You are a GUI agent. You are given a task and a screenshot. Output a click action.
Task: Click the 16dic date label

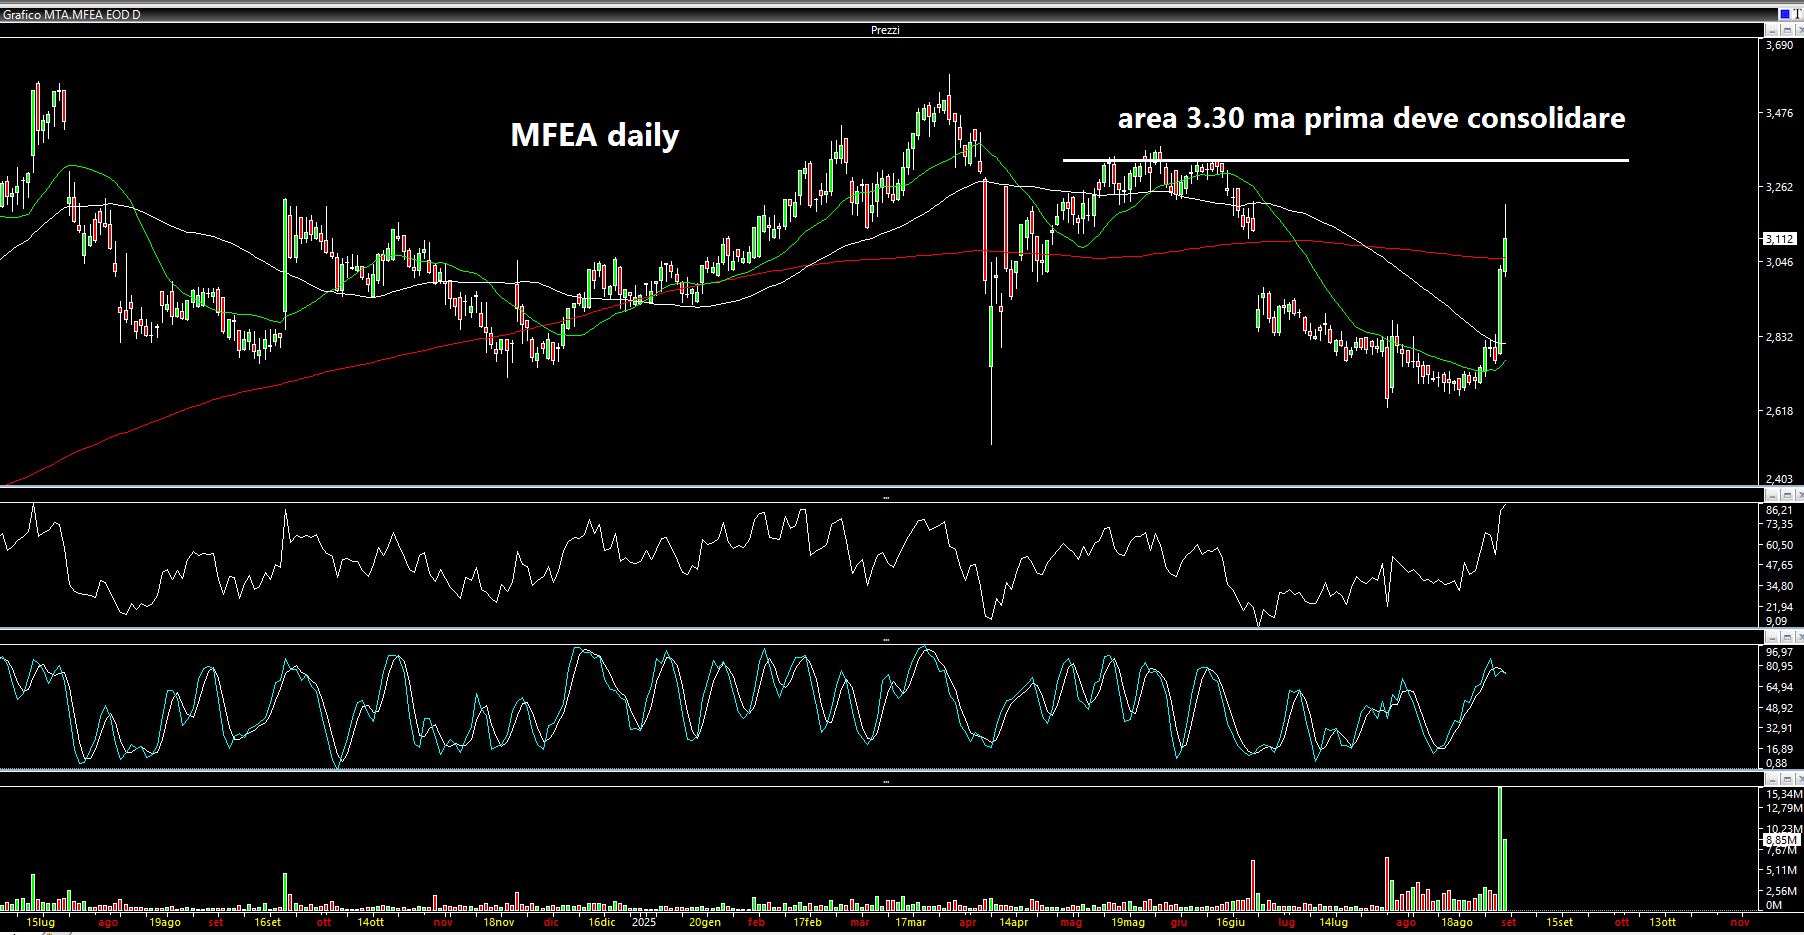point(601,922)
